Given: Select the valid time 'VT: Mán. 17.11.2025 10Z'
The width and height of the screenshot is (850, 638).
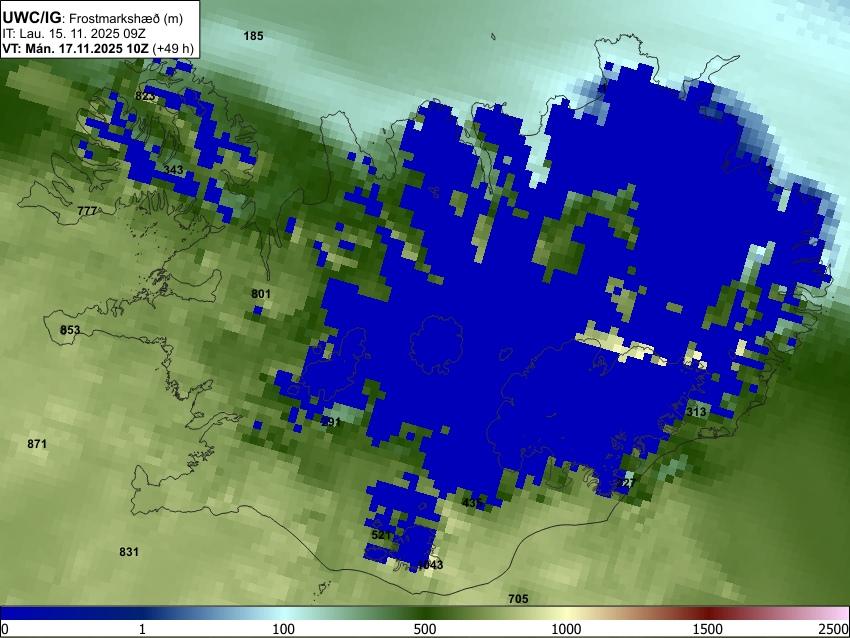Looking at the screenshot, I should (x=75, y=48).
